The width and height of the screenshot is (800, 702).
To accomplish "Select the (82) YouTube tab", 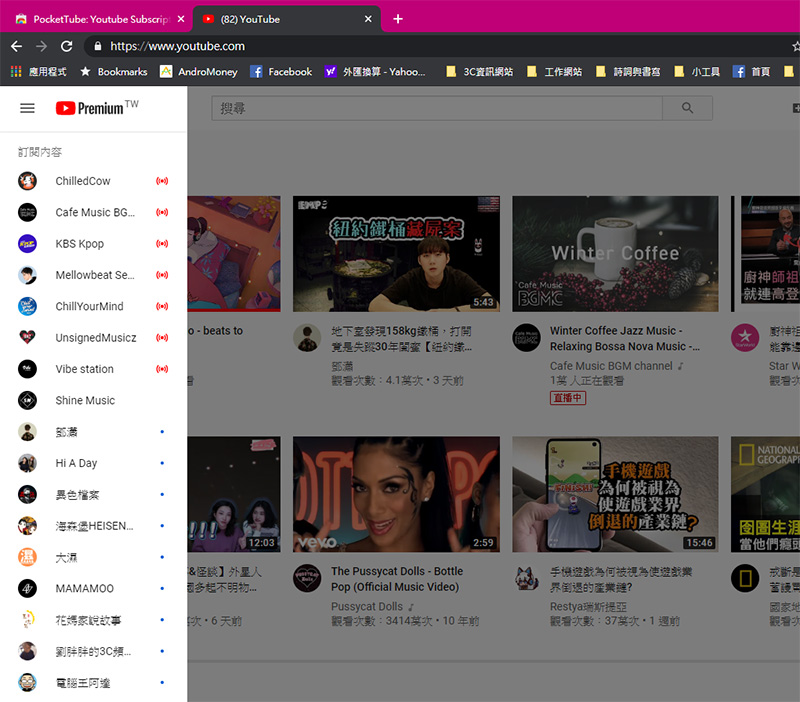I will click(285, 19).
